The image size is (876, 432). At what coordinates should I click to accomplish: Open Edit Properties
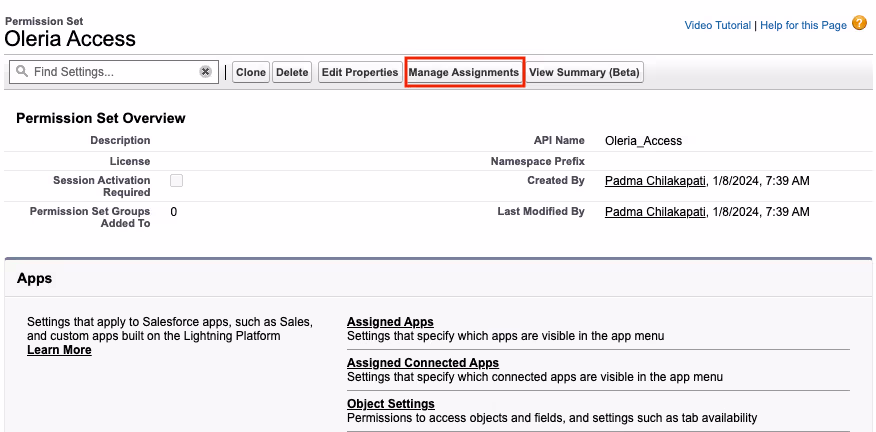click(x=360, y=72)
